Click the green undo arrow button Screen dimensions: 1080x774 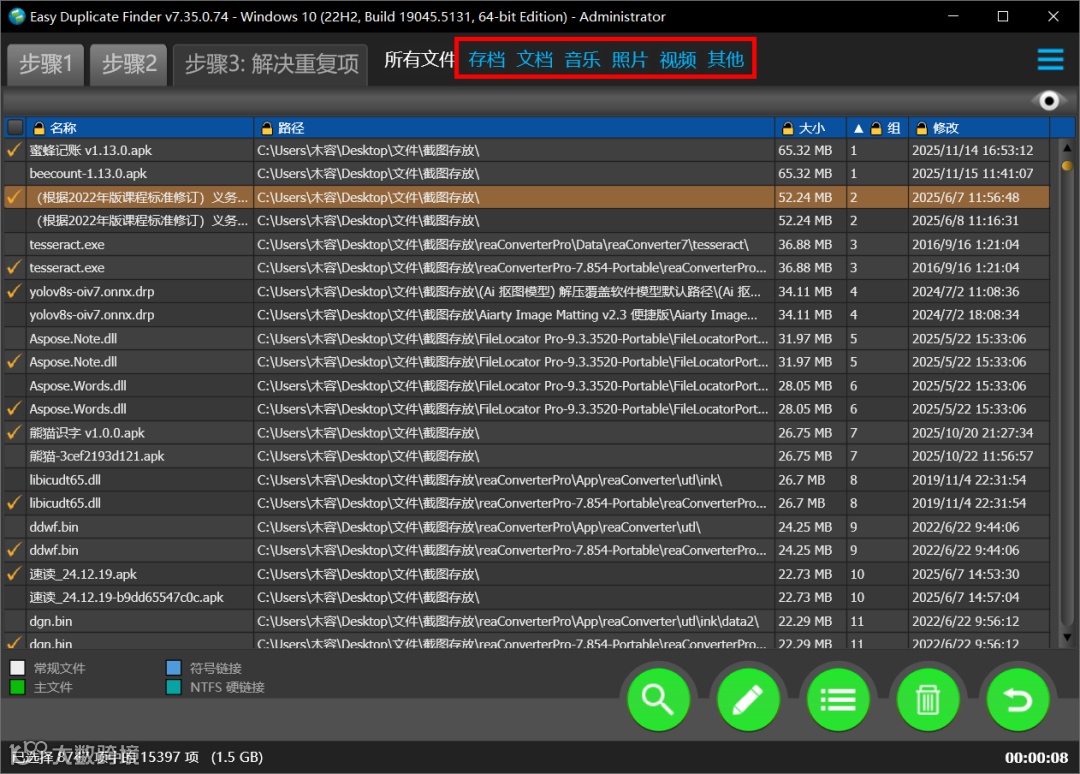1018,700
